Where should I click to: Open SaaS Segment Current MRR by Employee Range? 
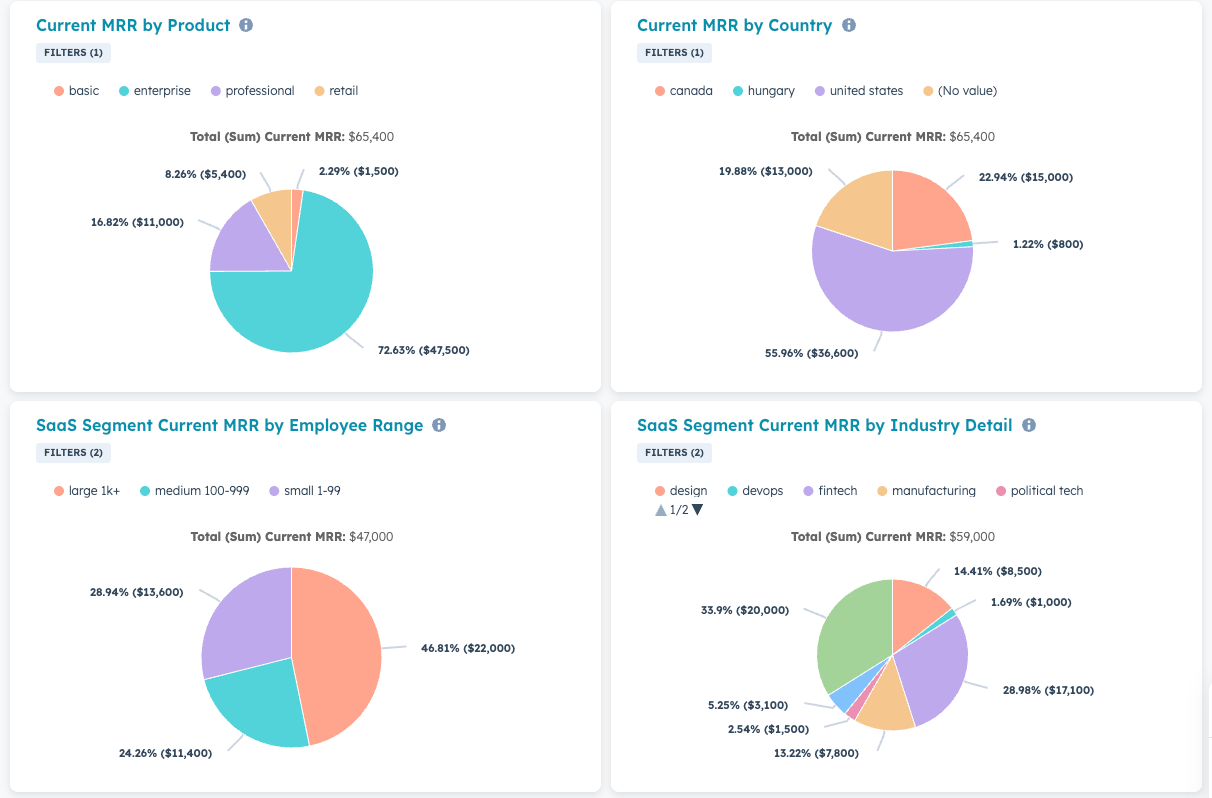[230, 425]
